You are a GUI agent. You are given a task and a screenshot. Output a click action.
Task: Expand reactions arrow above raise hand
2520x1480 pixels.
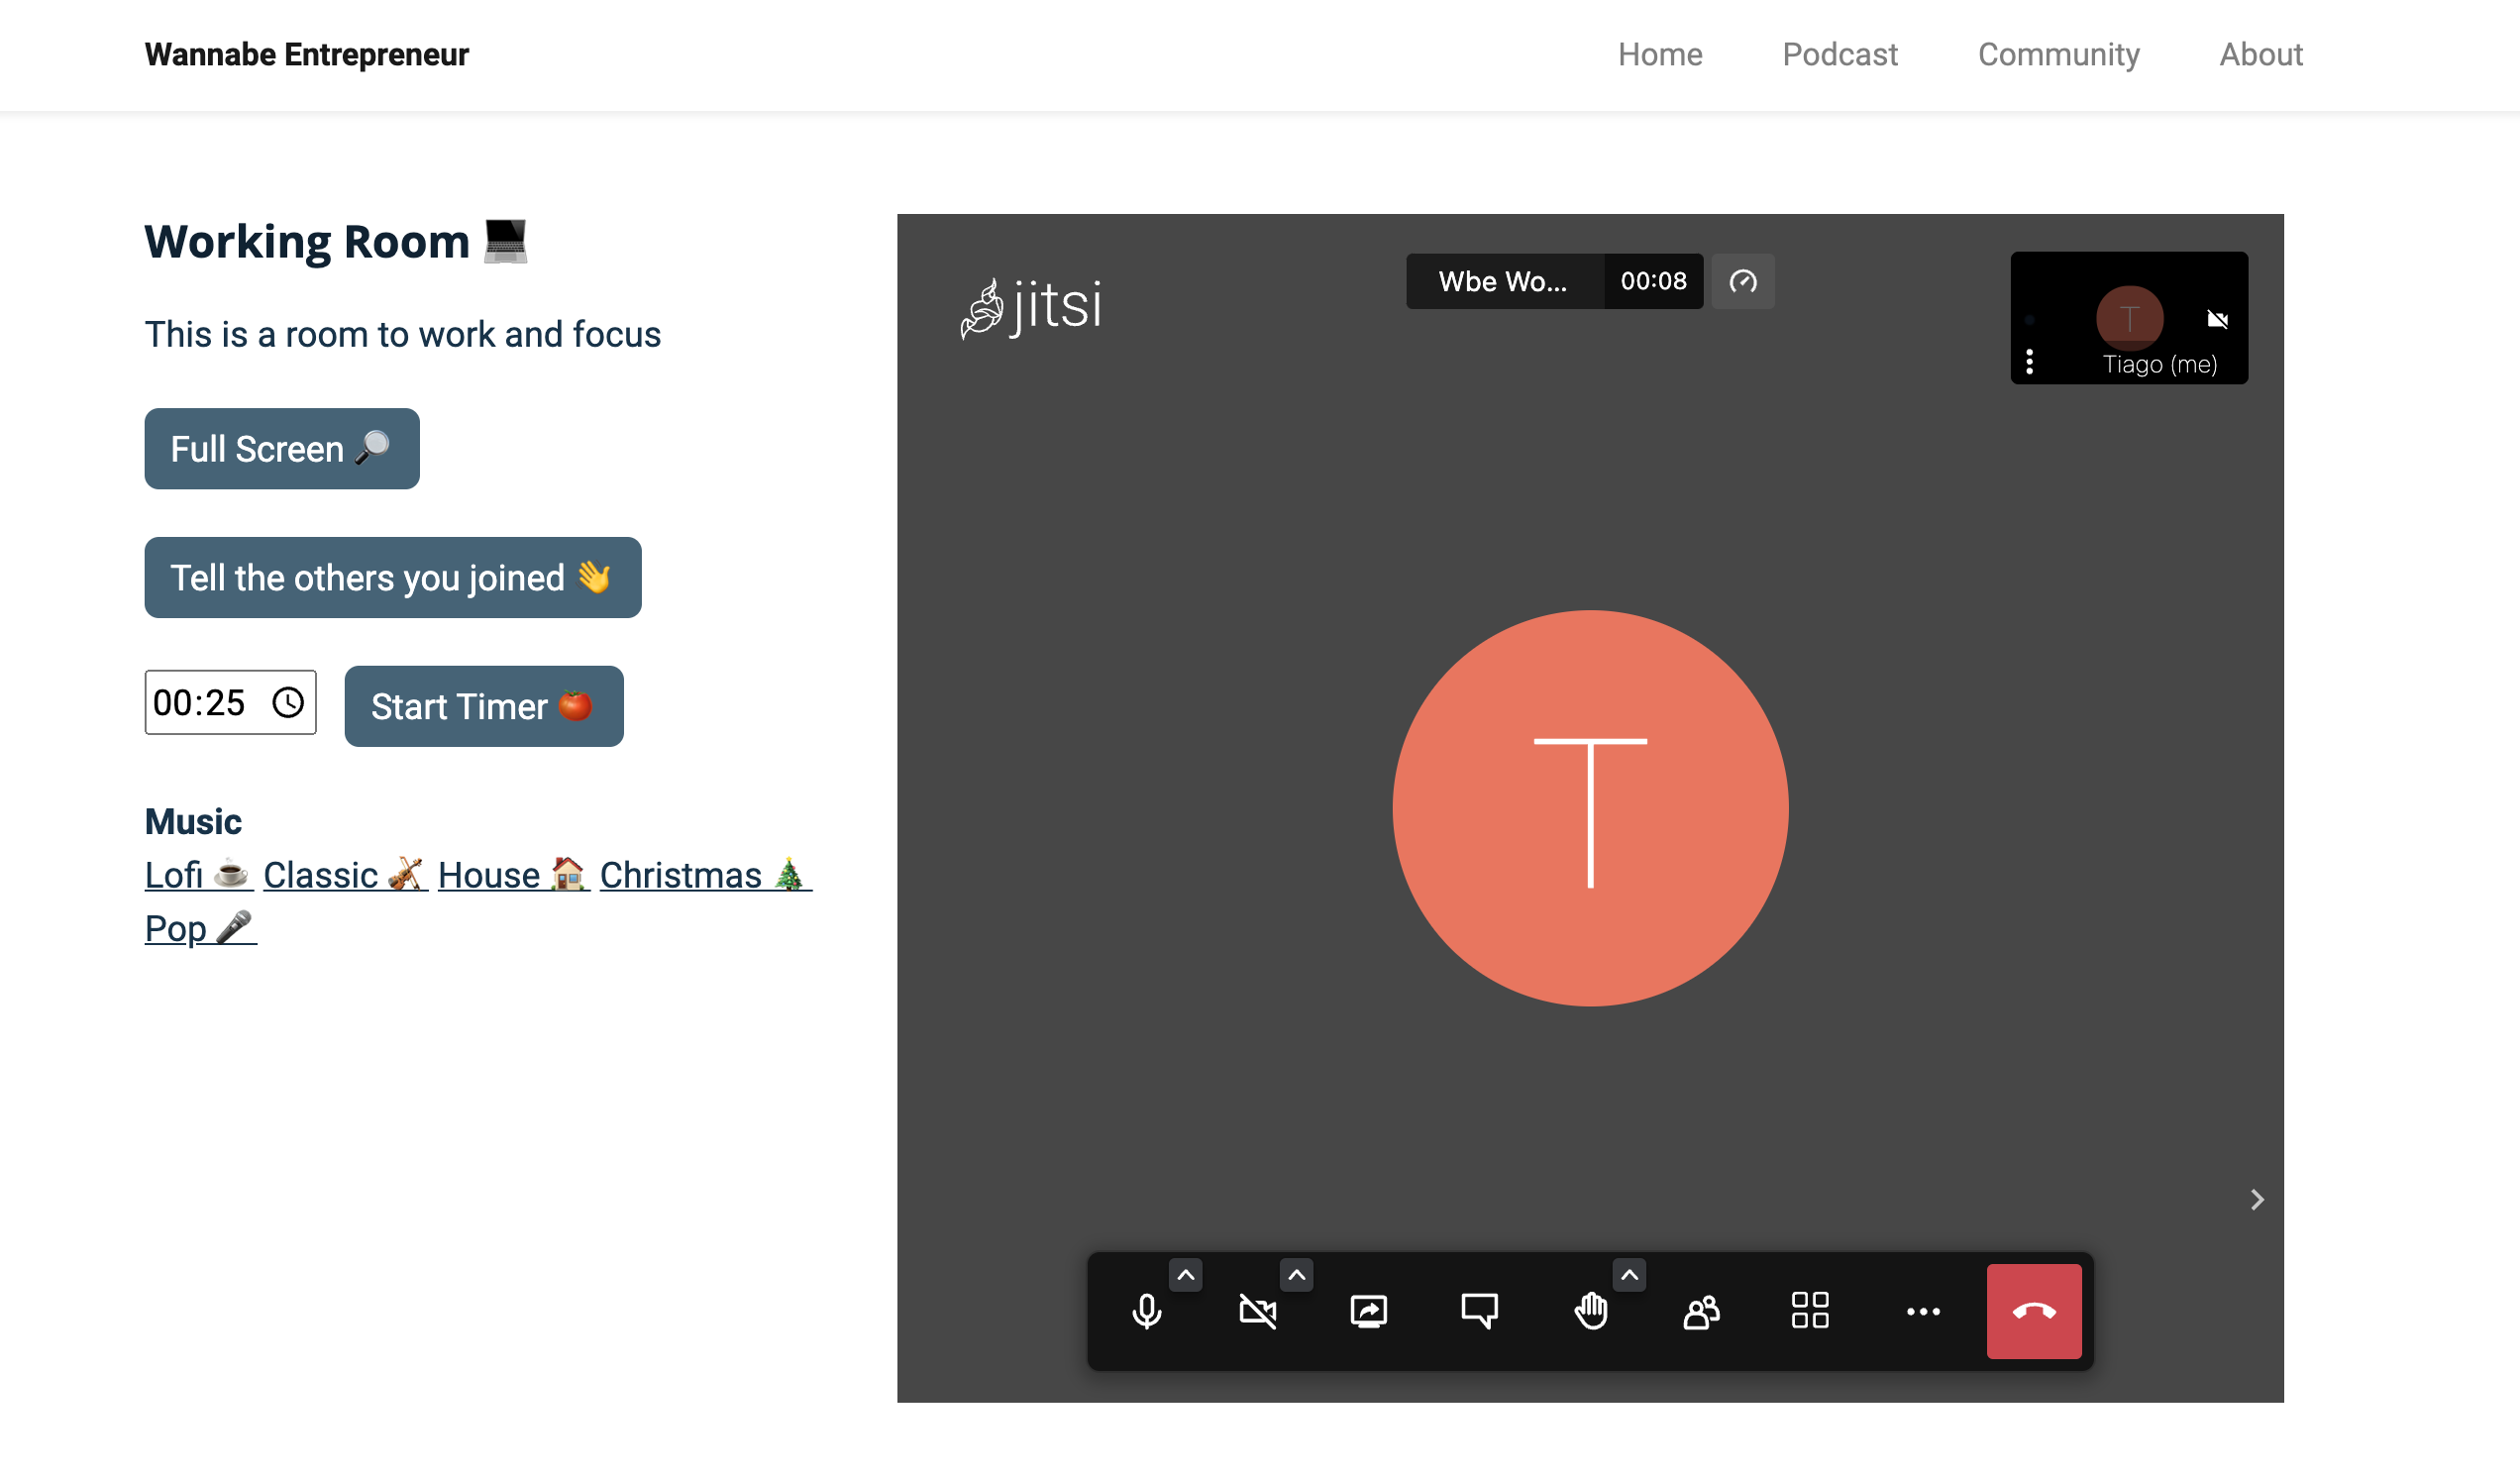point(1629,1275)
